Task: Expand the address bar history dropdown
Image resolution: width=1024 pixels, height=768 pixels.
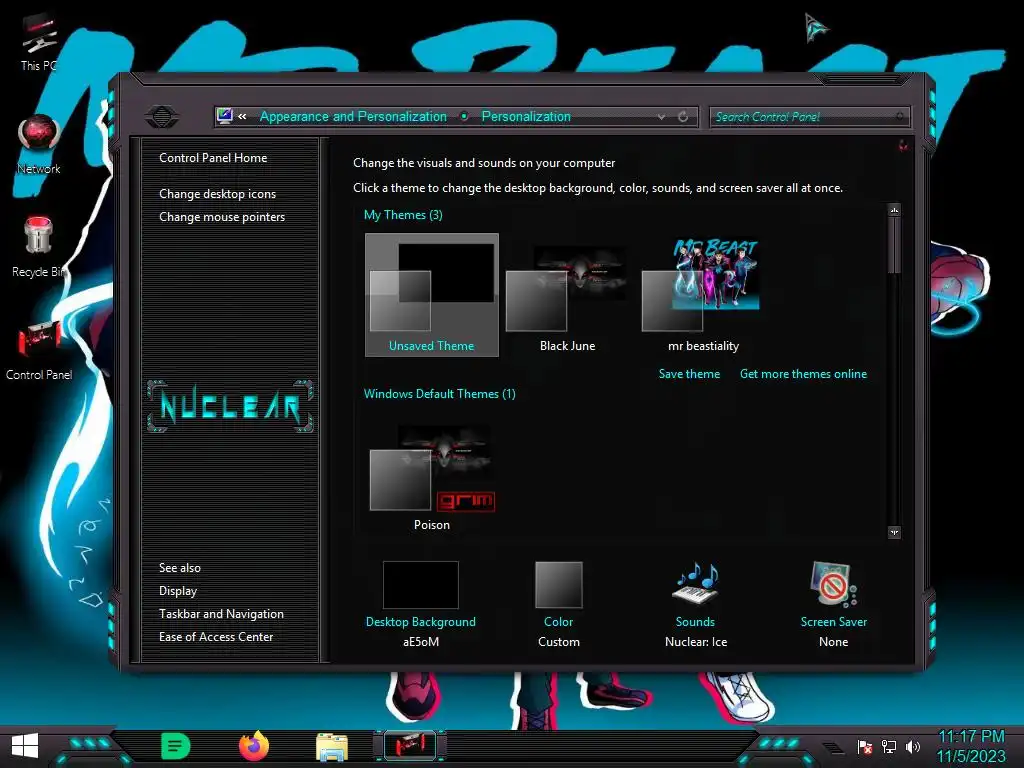Action: tap(662, 117)
